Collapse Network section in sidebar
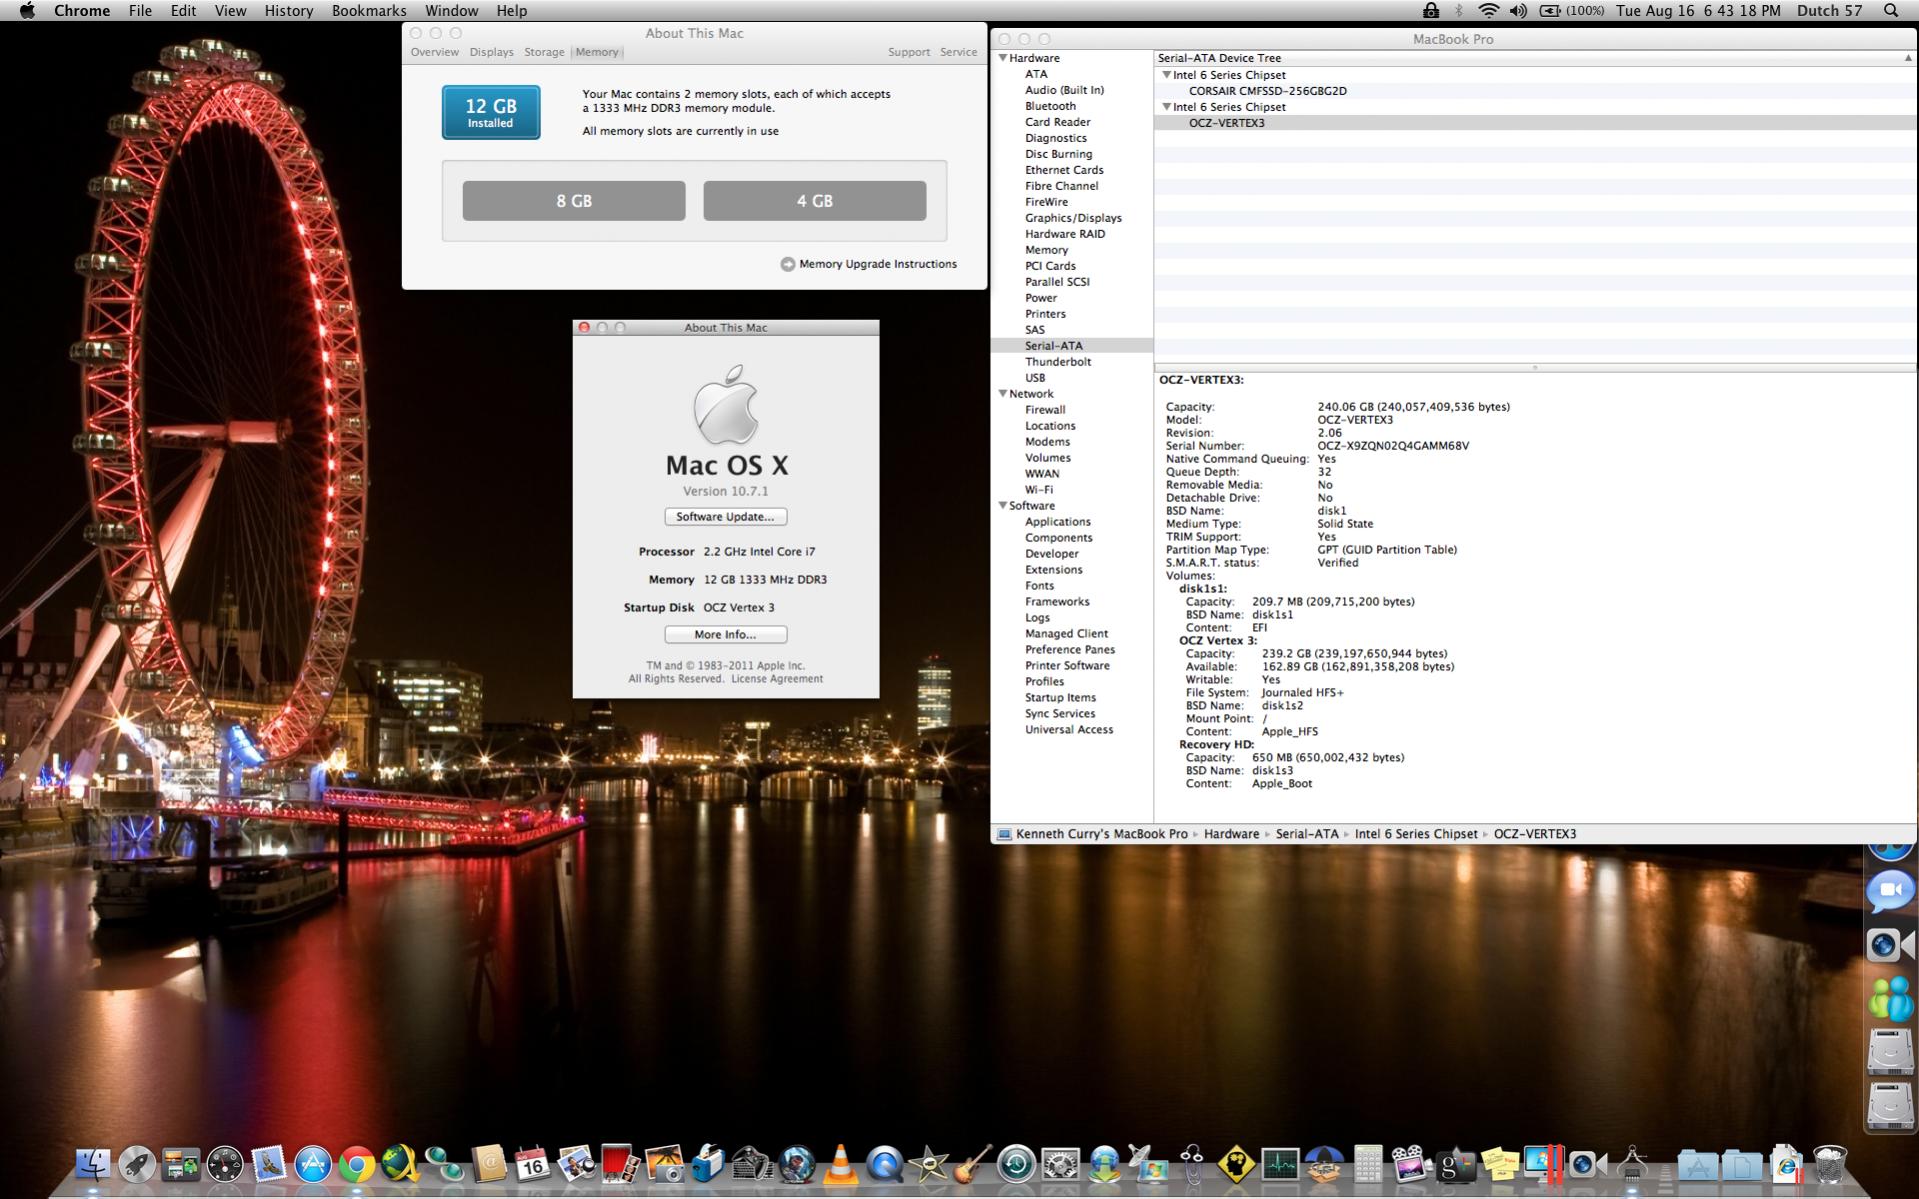 (1003, 394)
